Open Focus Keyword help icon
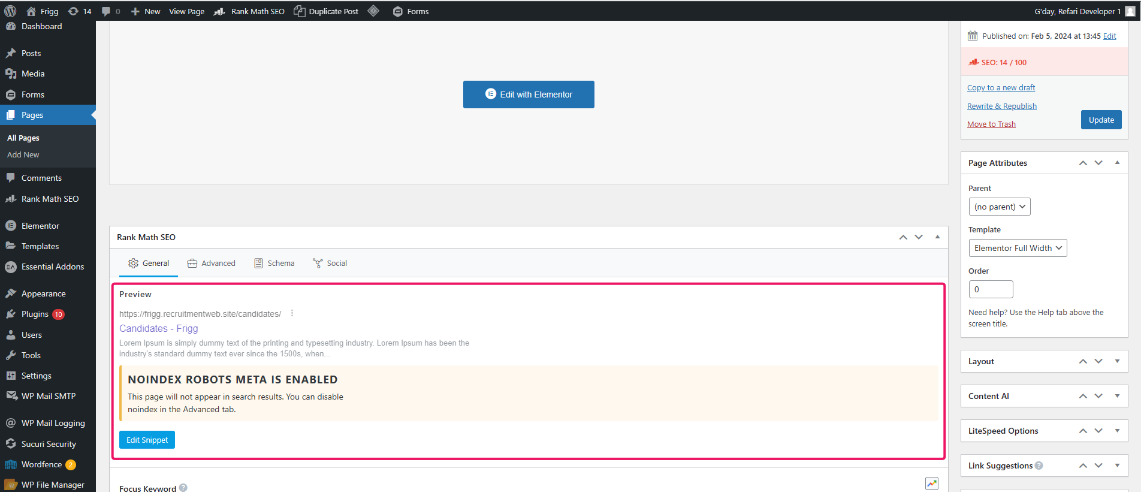The height and width of the screenshot is (492, 1141). pyautogui.click(x=183, y=488)
